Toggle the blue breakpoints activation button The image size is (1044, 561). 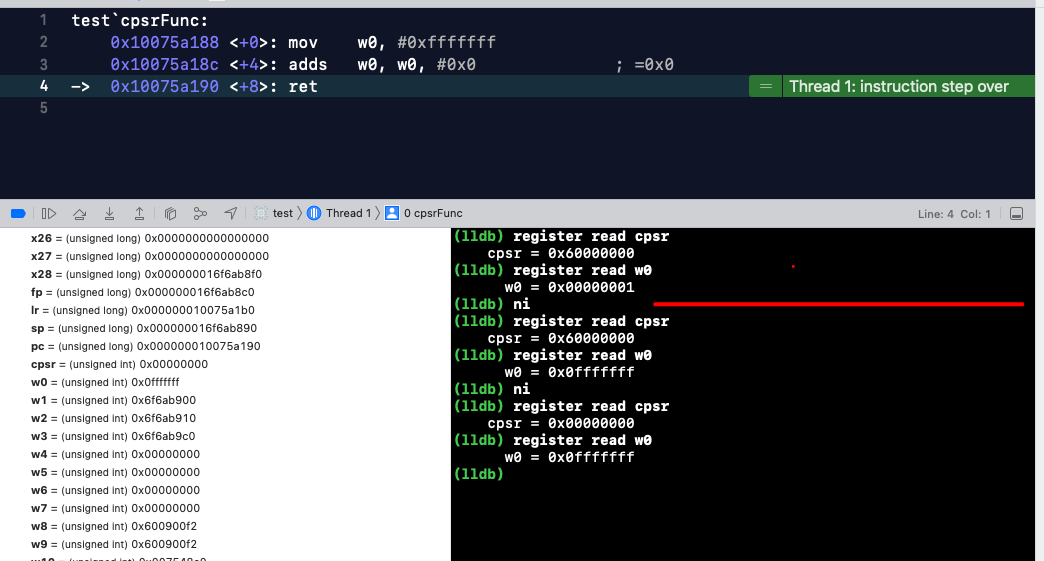[x=18, y=213]
